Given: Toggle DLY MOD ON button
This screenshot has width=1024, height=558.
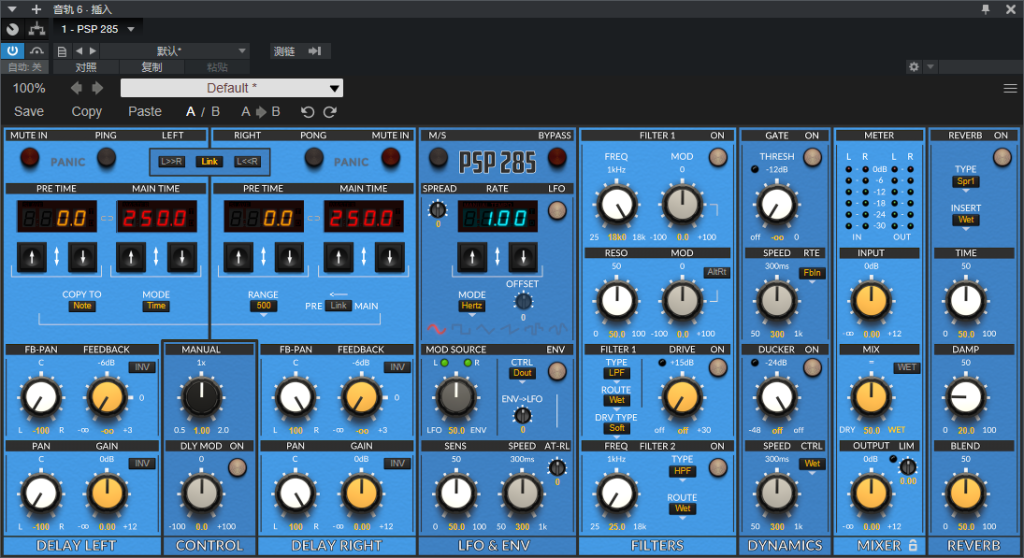Looking at the screenshot, I should tap(237, 467).
